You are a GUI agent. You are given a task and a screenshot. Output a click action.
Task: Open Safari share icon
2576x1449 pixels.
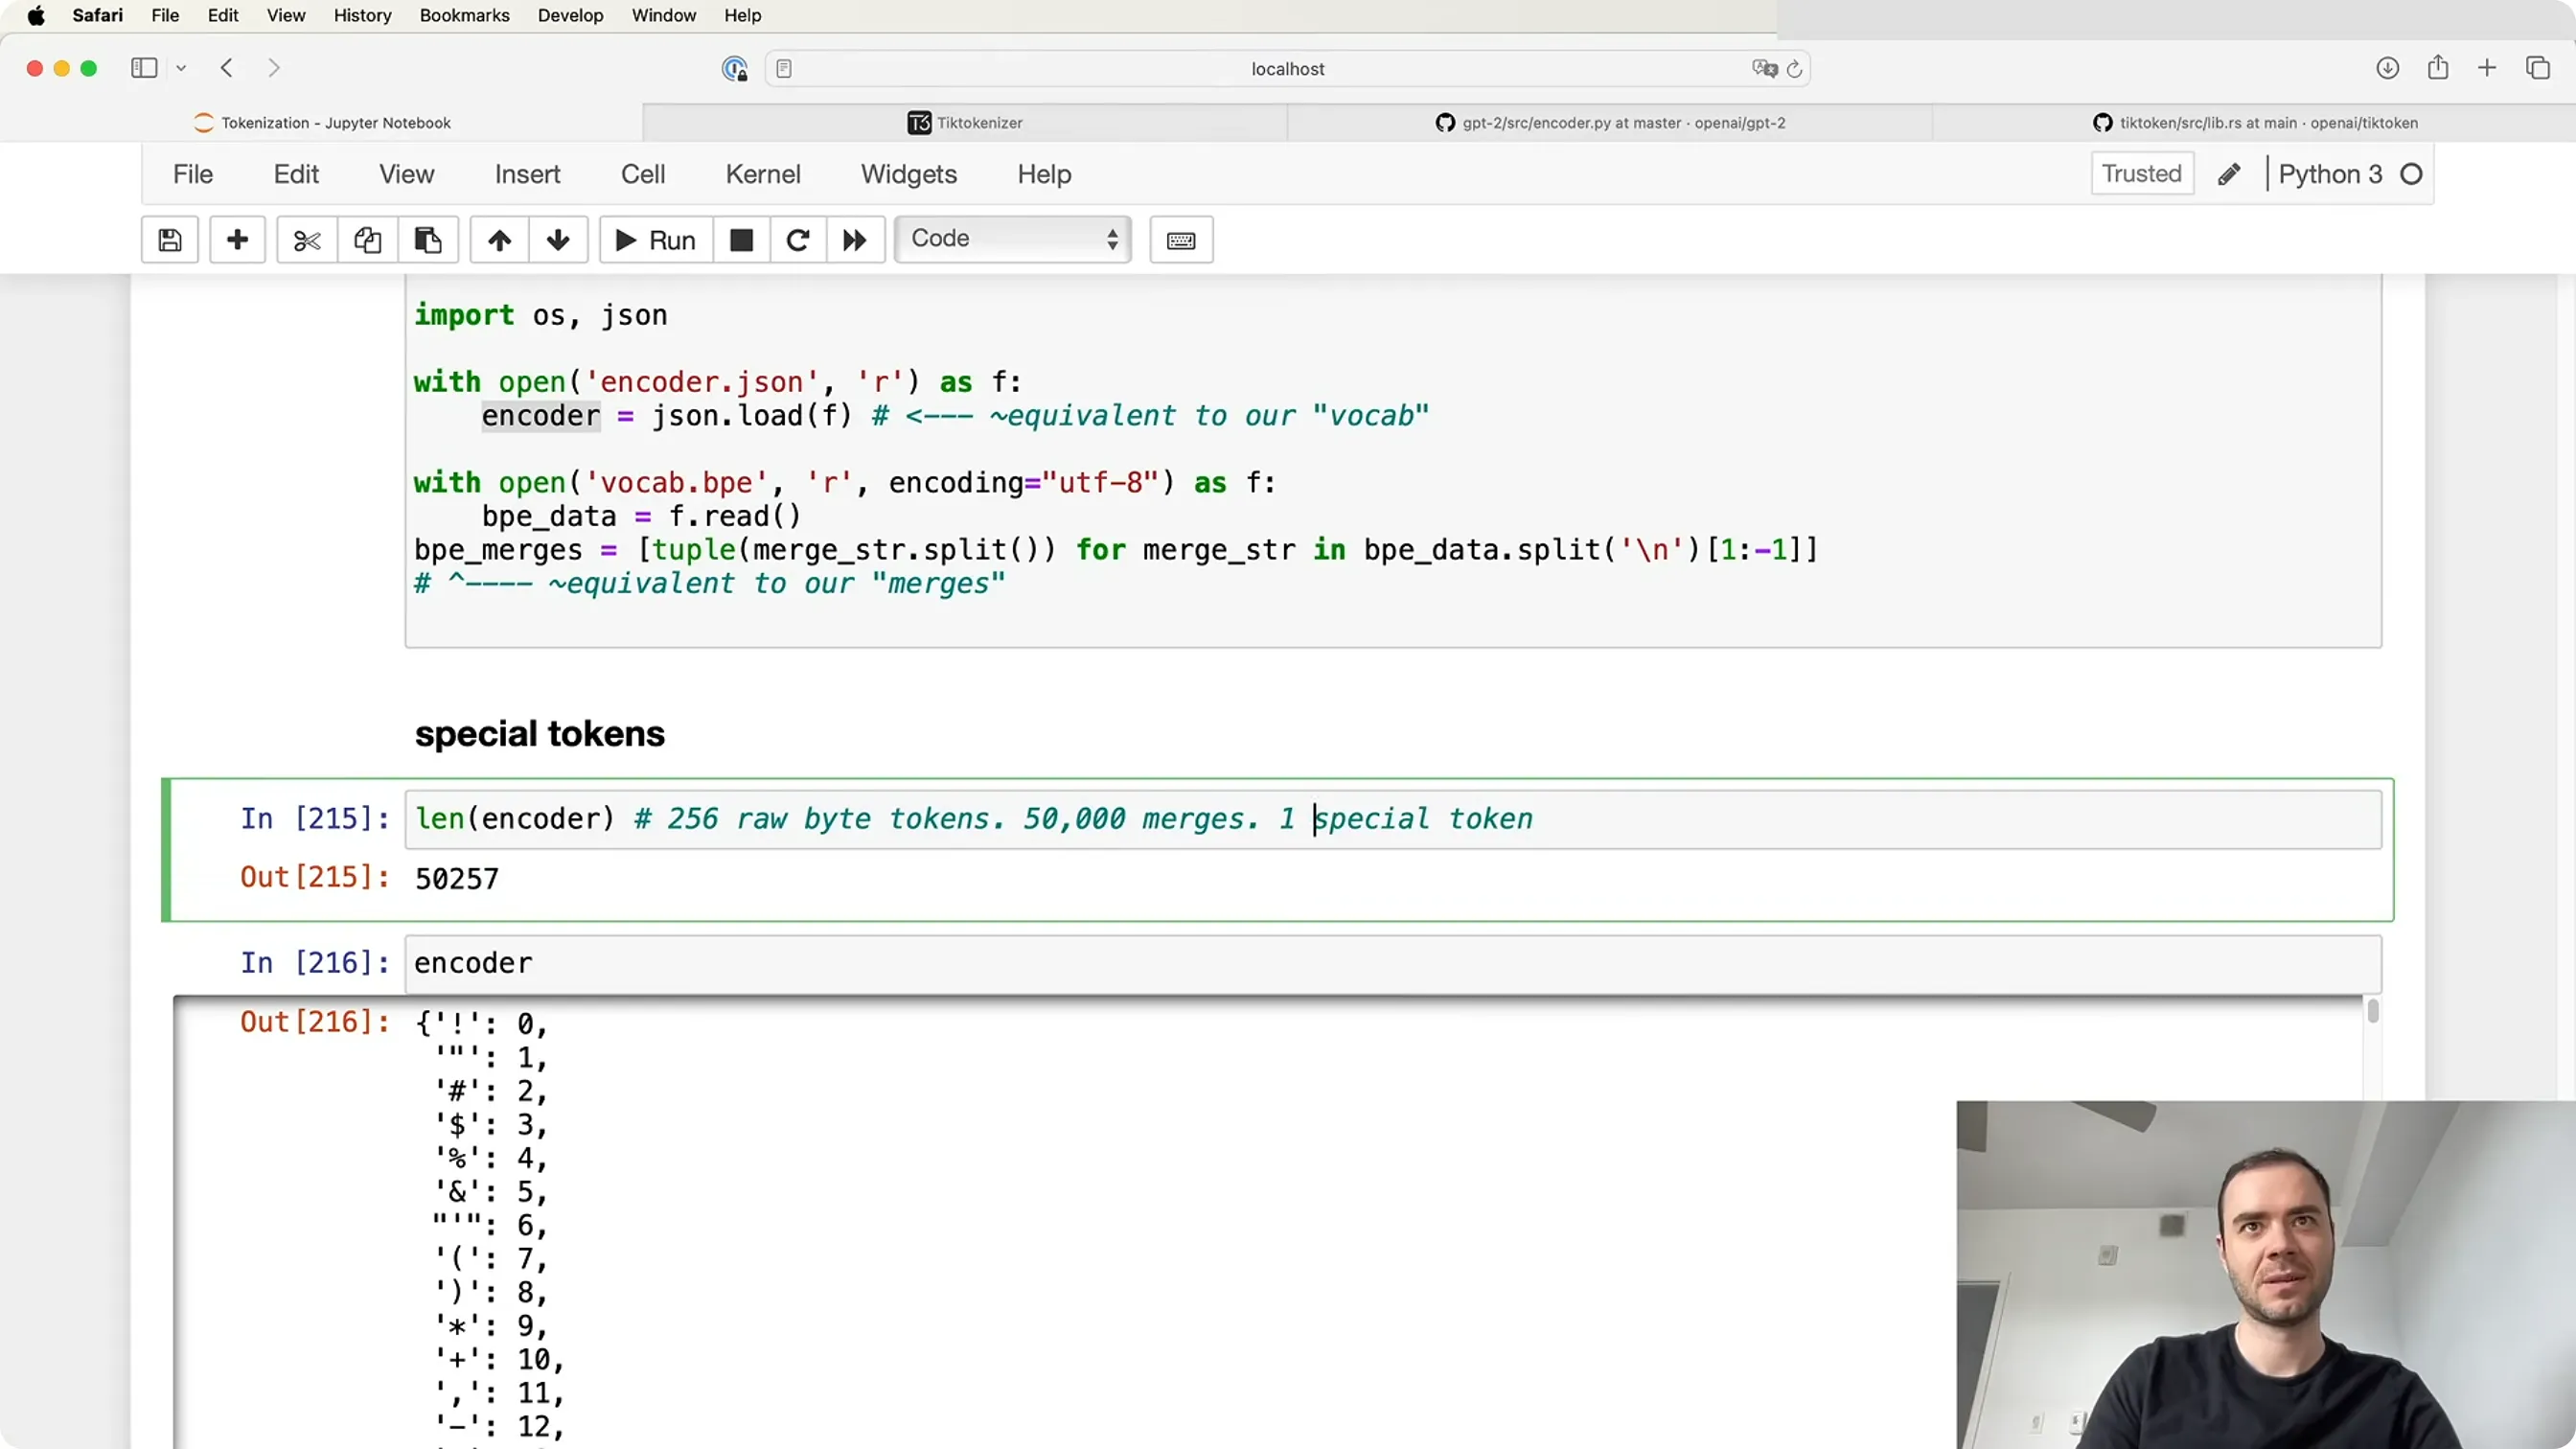[x=2438, y=67]
